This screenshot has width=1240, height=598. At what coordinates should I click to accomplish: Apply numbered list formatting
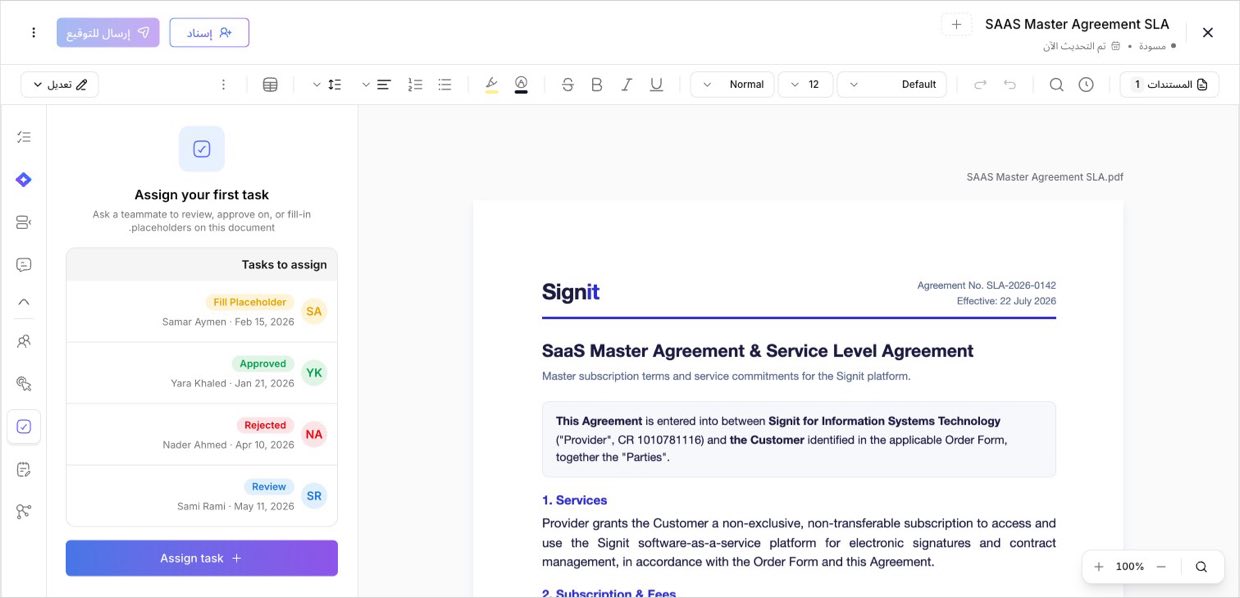416,85
